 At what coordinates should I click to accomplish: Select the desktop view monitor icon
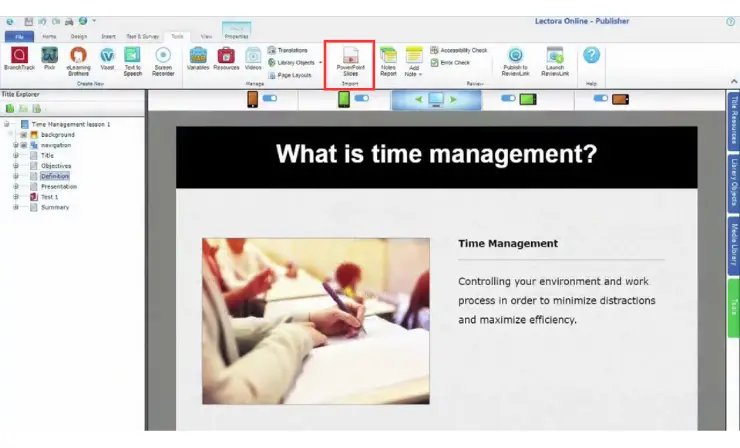pyautogui.click(x=436, y=99)
